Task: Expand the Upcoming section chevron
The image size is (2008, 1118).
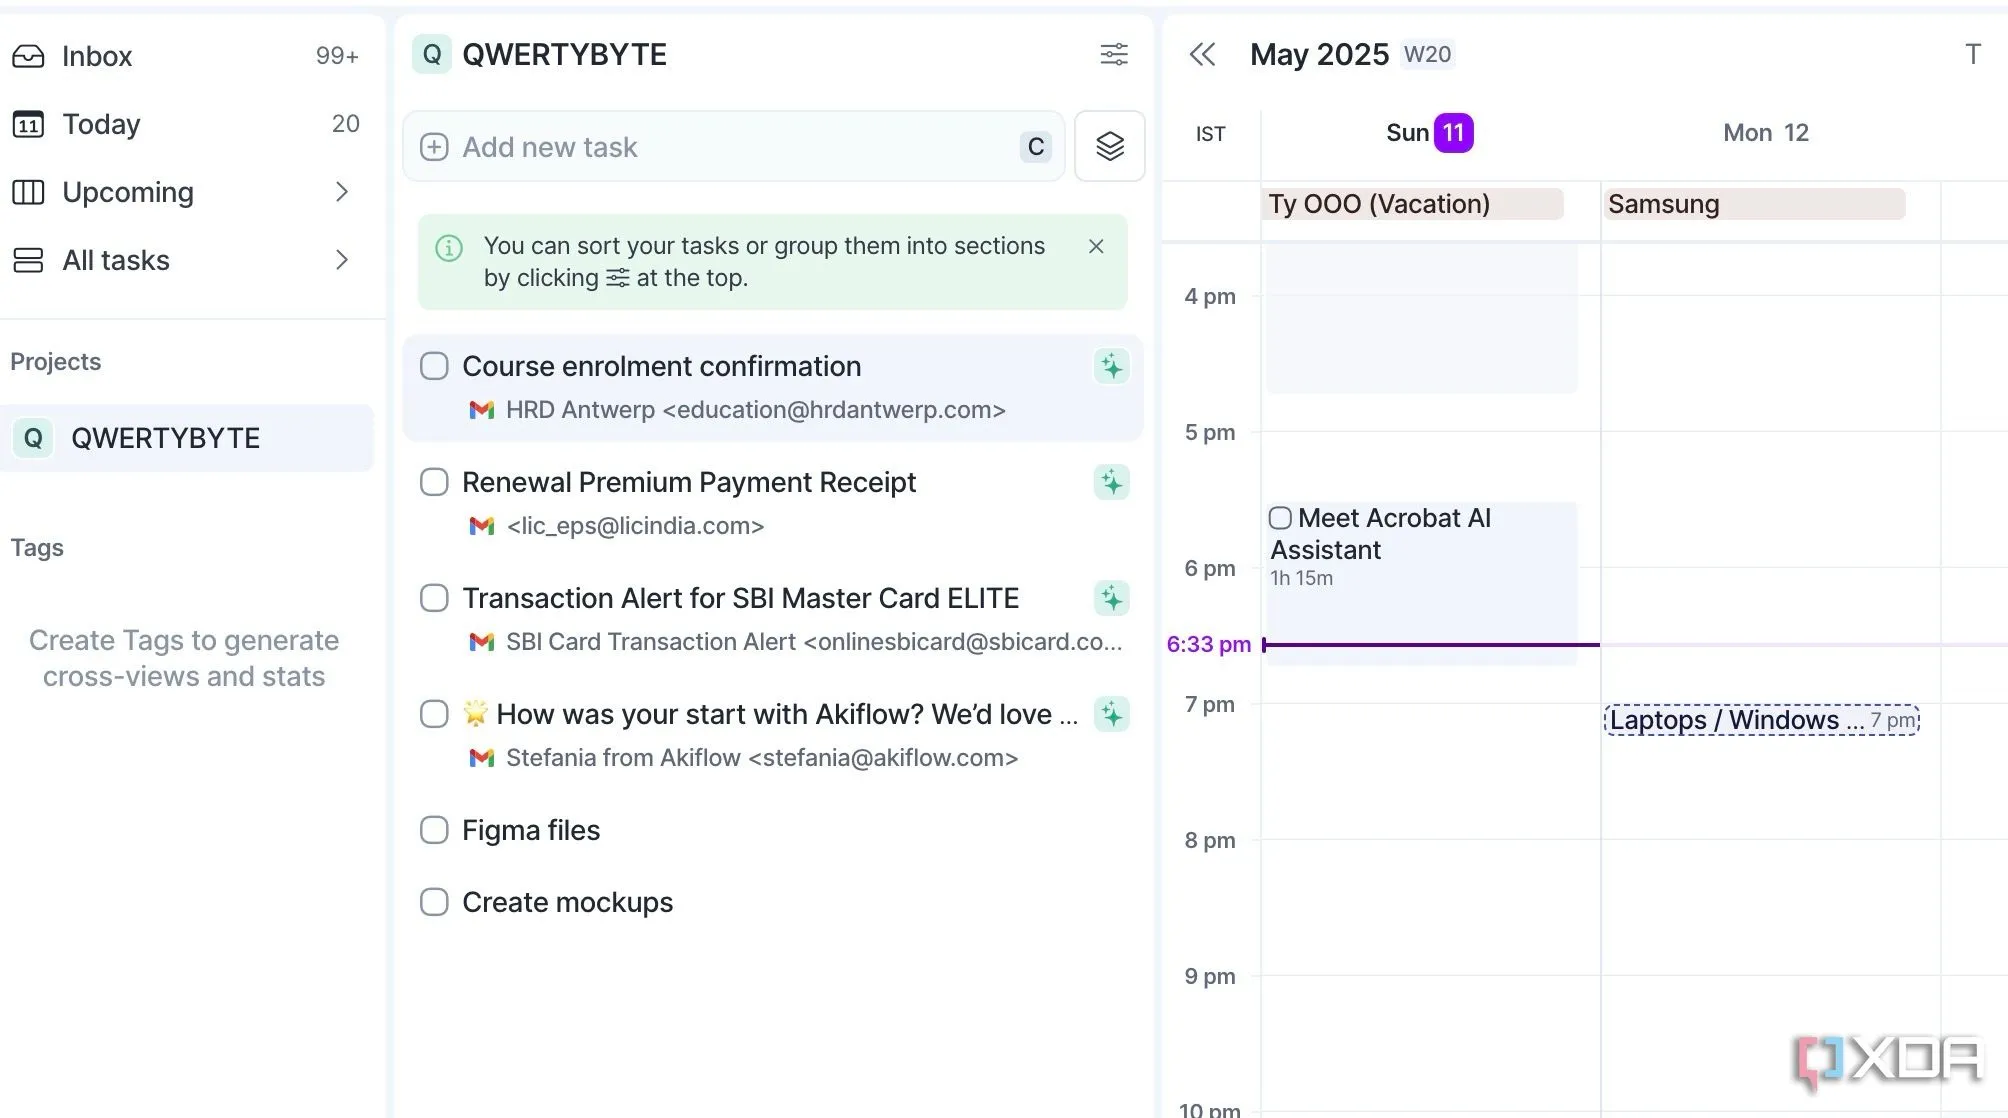Action: click(x=342, y=192)
